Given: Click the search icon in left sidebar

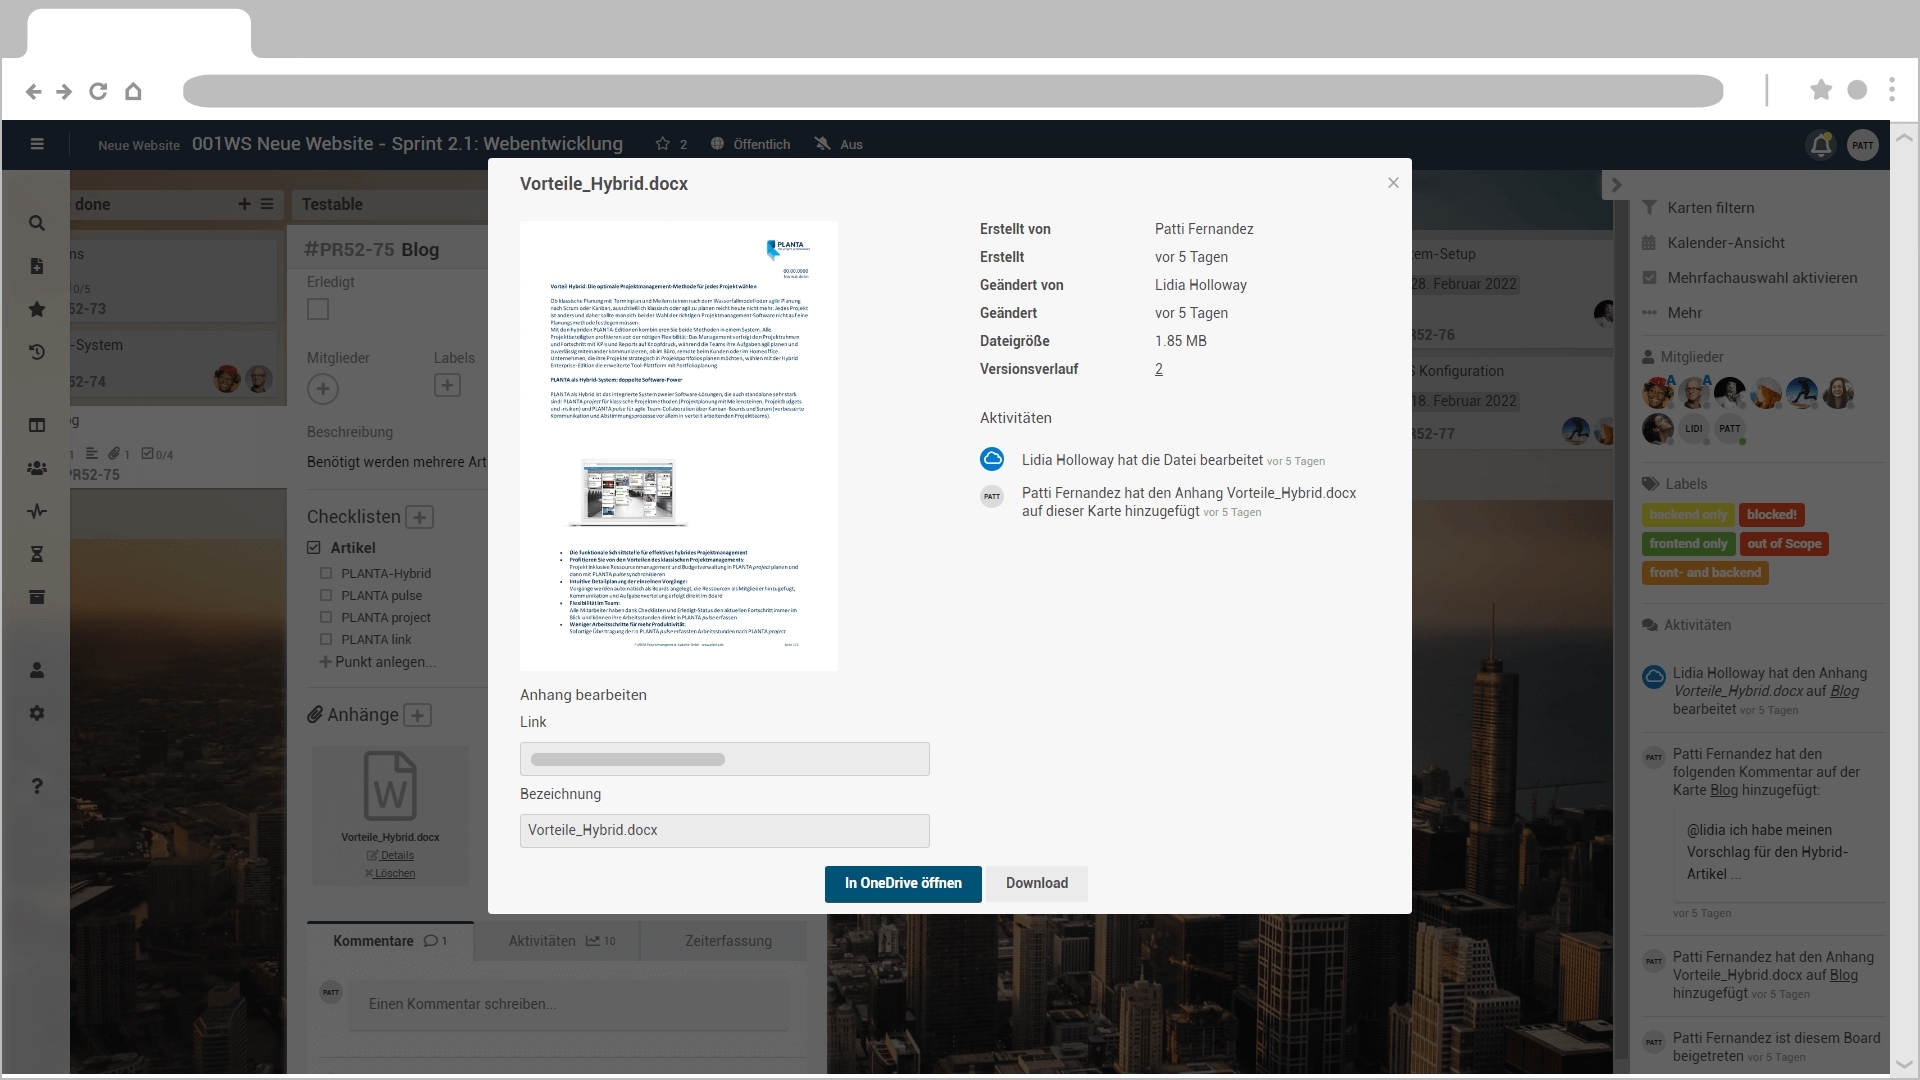Looking at the screenshot, I should (37, 223).
